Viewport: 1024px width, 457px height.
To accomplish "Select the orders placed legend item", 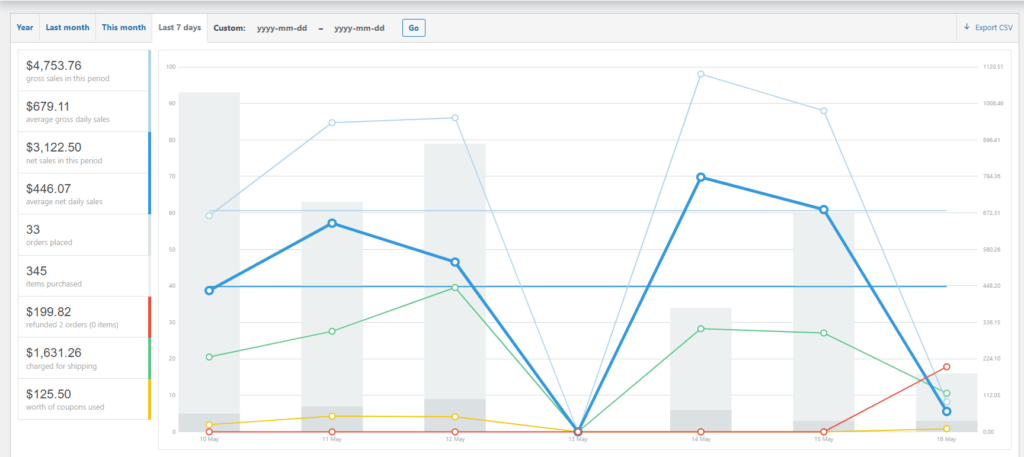I will (83, 235).
